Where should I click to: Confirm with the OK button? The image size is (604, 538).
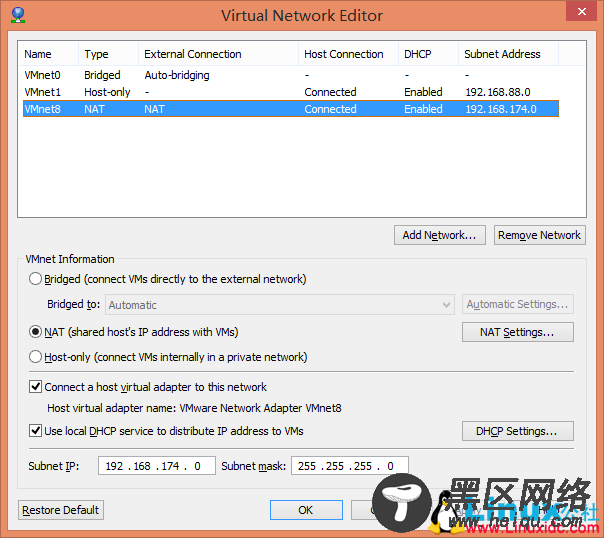pyautogui.click(x=306, y=510)
